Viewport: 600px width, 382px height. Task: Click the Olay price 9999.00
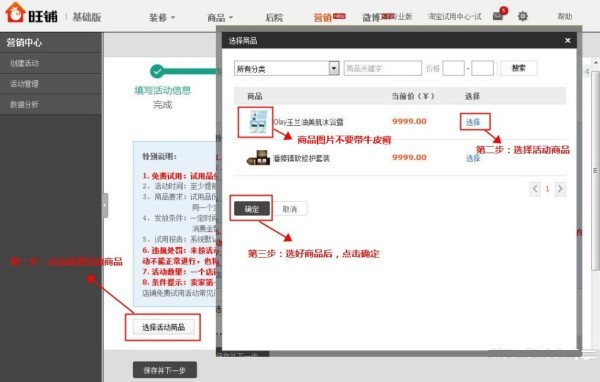pos(409,121)
